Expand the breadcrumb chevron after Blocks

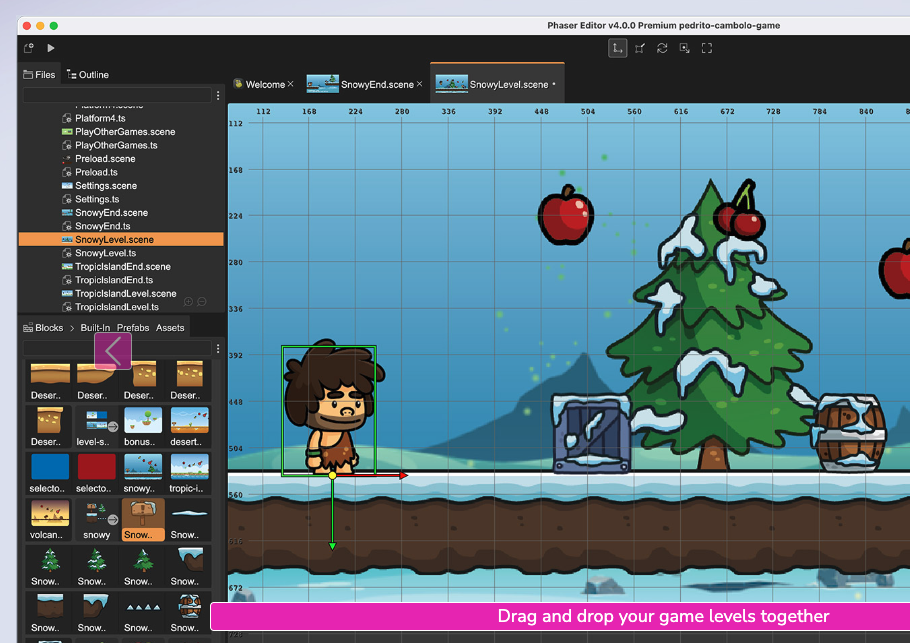73,327
